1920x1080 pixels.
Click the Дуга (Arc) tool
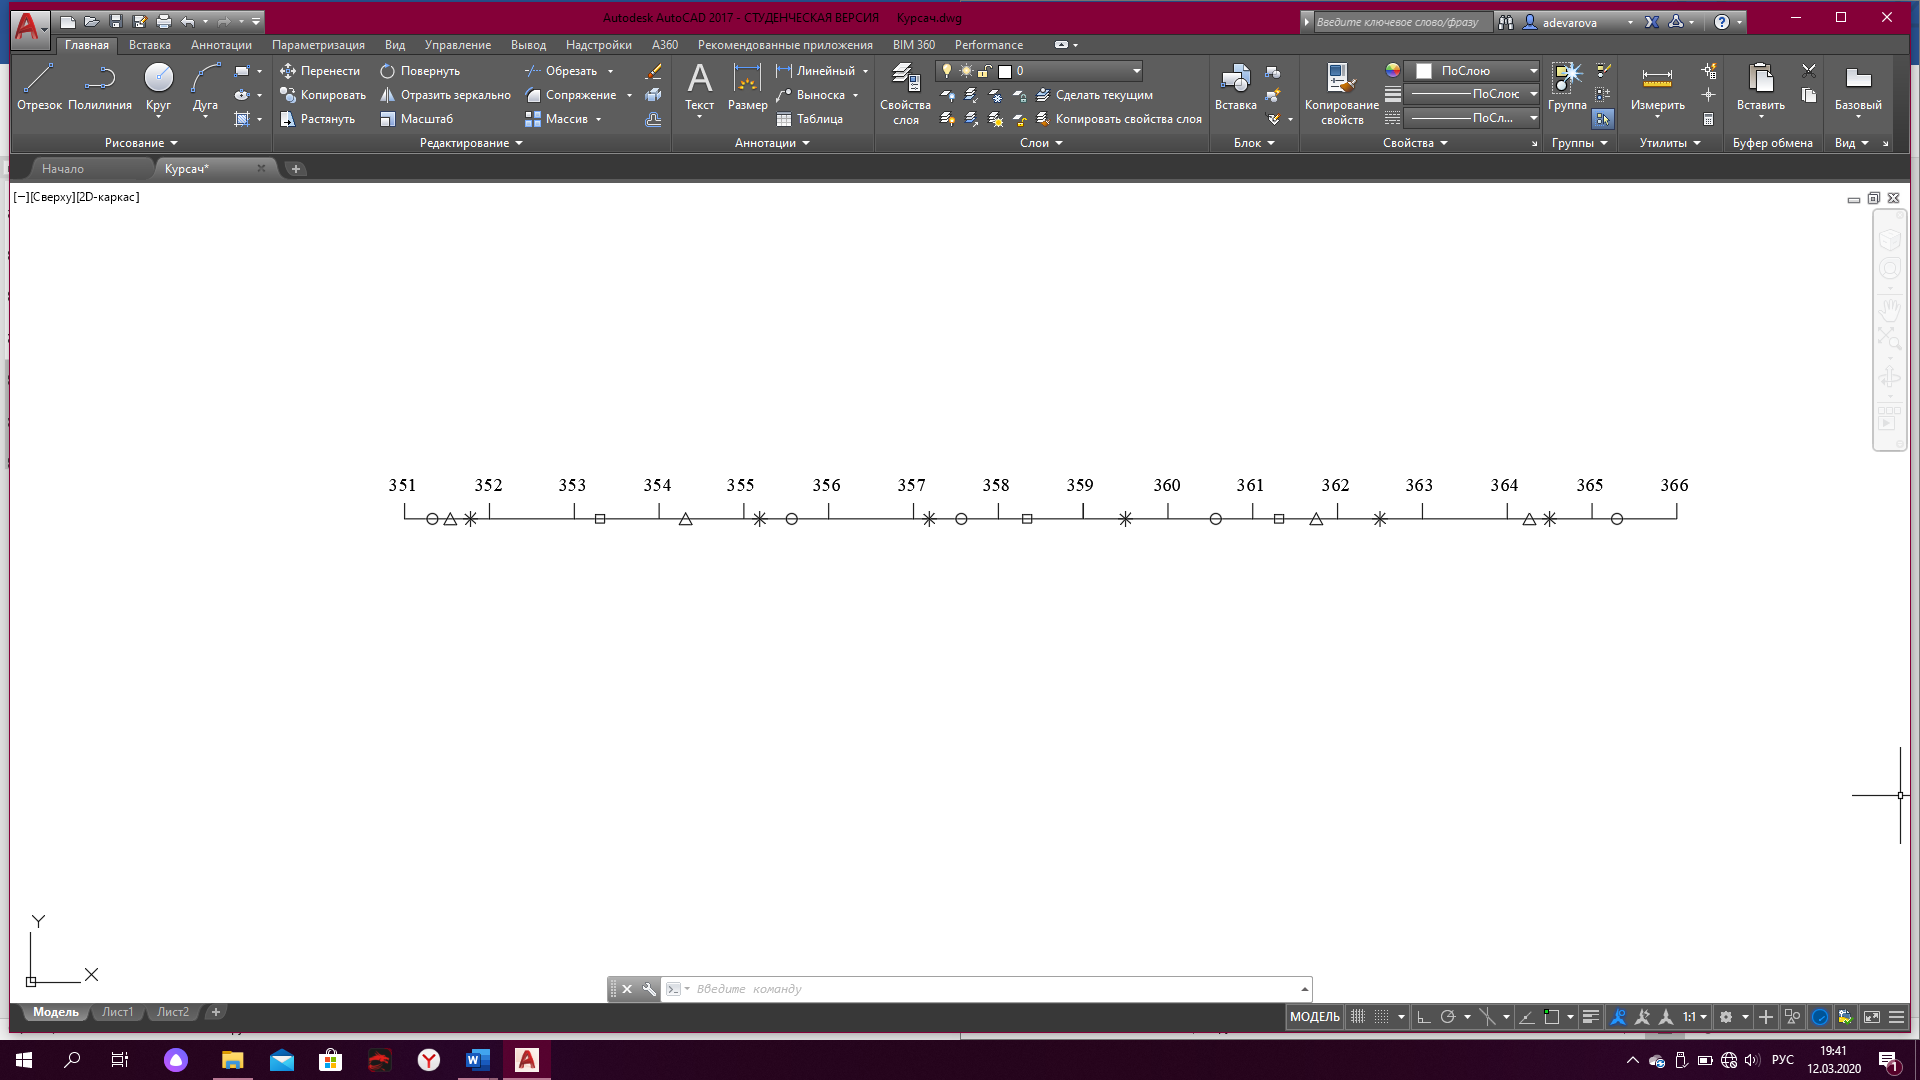205,86
